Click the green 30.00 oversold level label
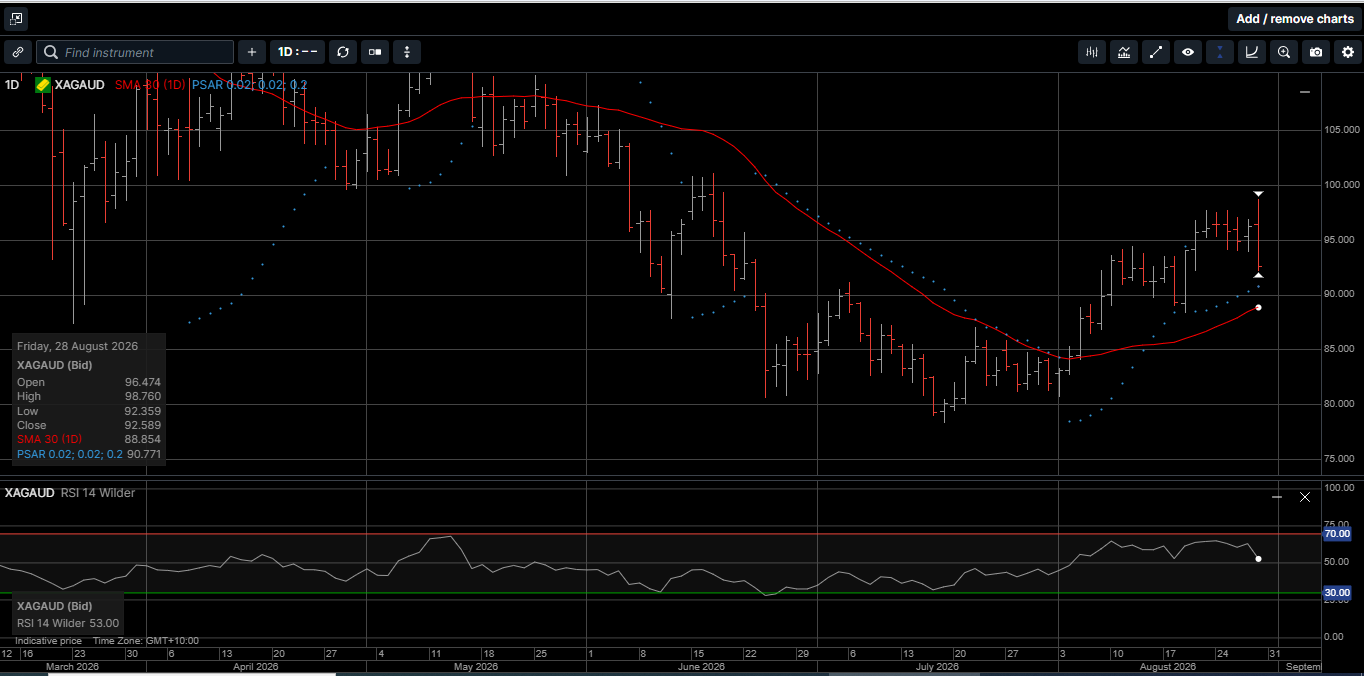1364x676 pixels. 1337,593
